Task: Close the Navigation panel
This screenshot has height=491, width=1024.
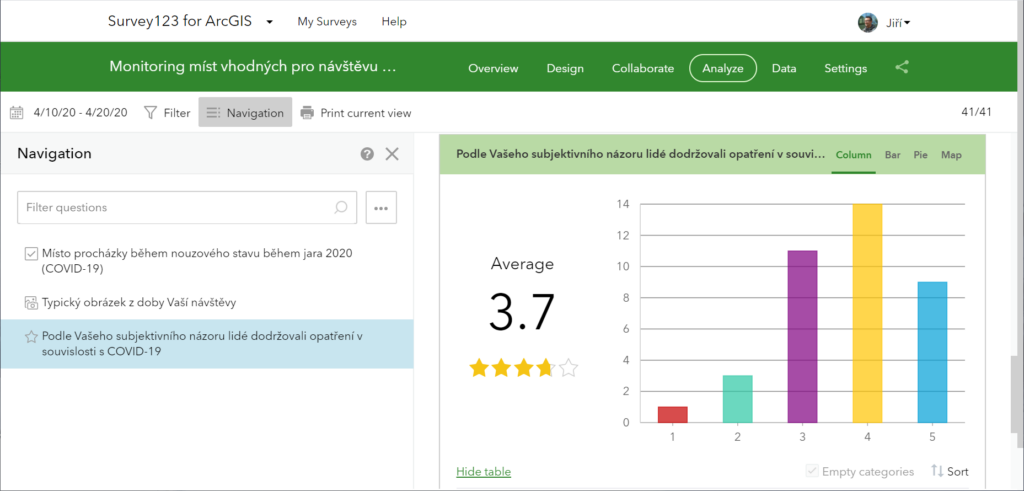Action: tap(392, 154)
